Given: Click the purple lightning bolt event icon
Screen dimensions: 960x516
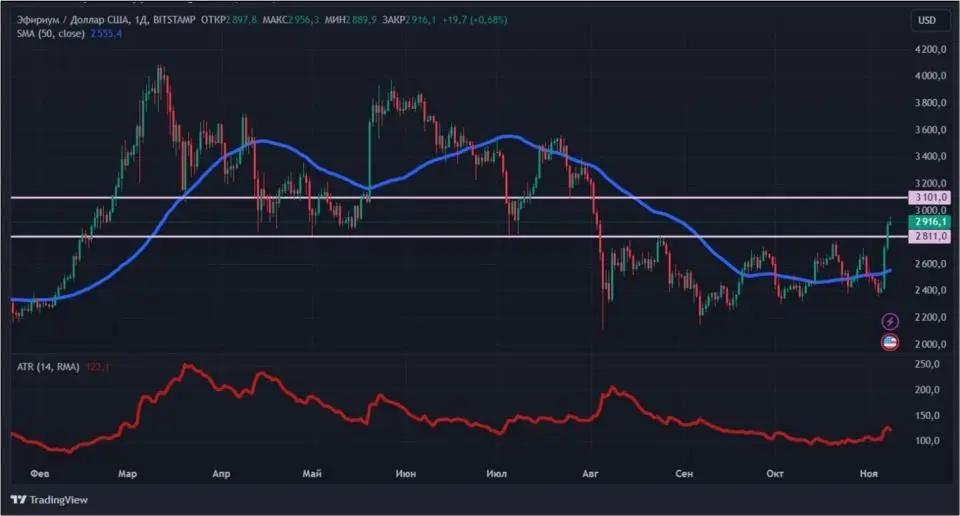Looking at the screenshot, I should point(890,321).
